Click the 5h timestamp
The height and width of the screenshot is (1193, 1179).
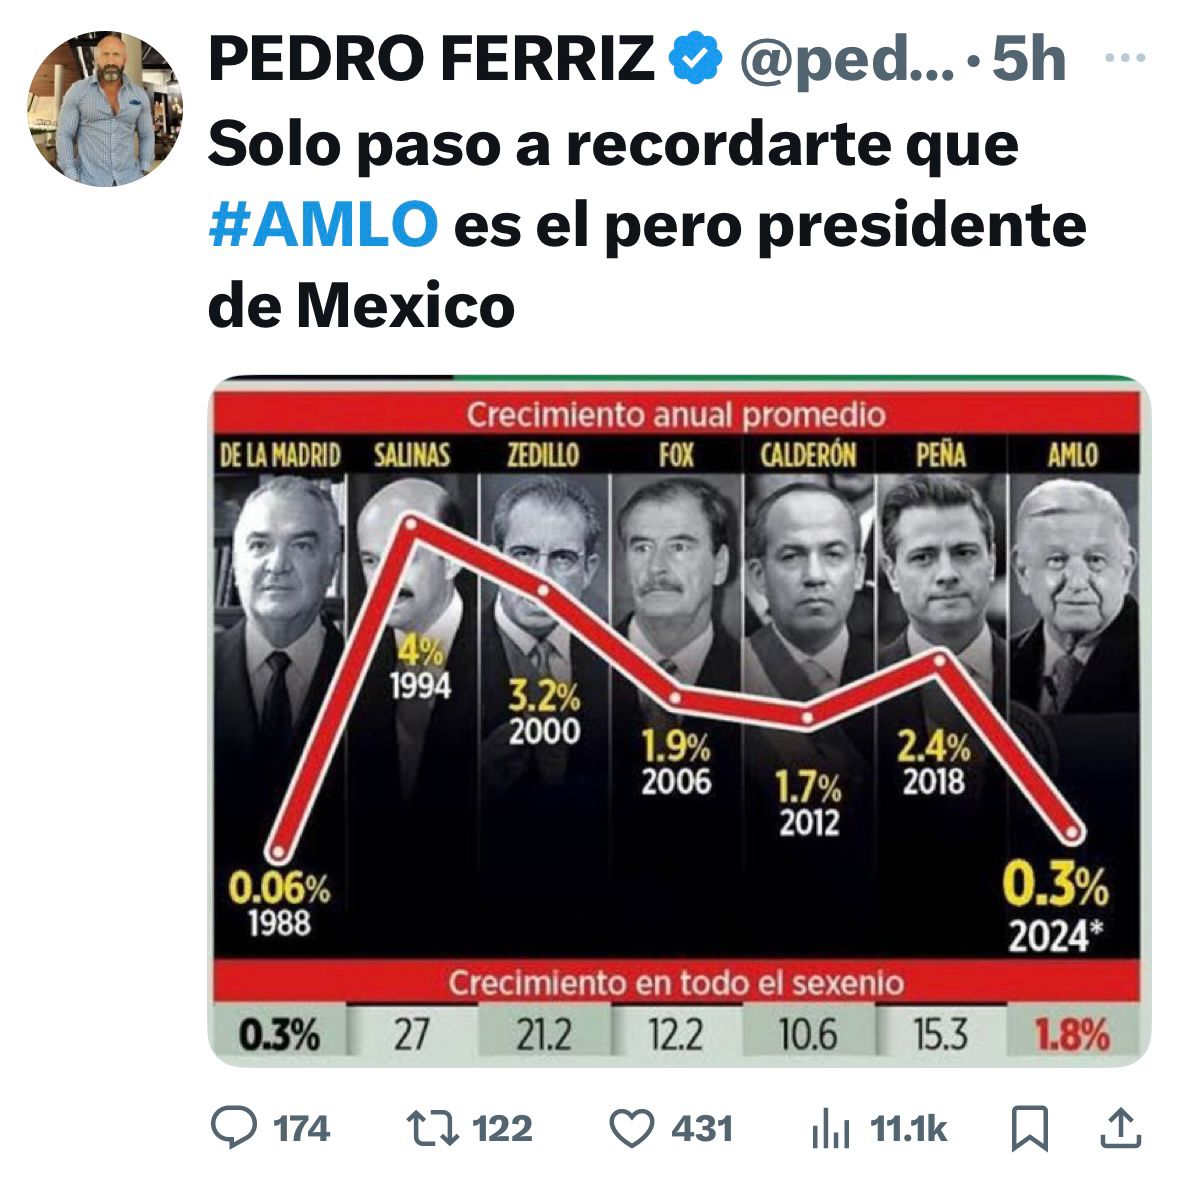1028,58
